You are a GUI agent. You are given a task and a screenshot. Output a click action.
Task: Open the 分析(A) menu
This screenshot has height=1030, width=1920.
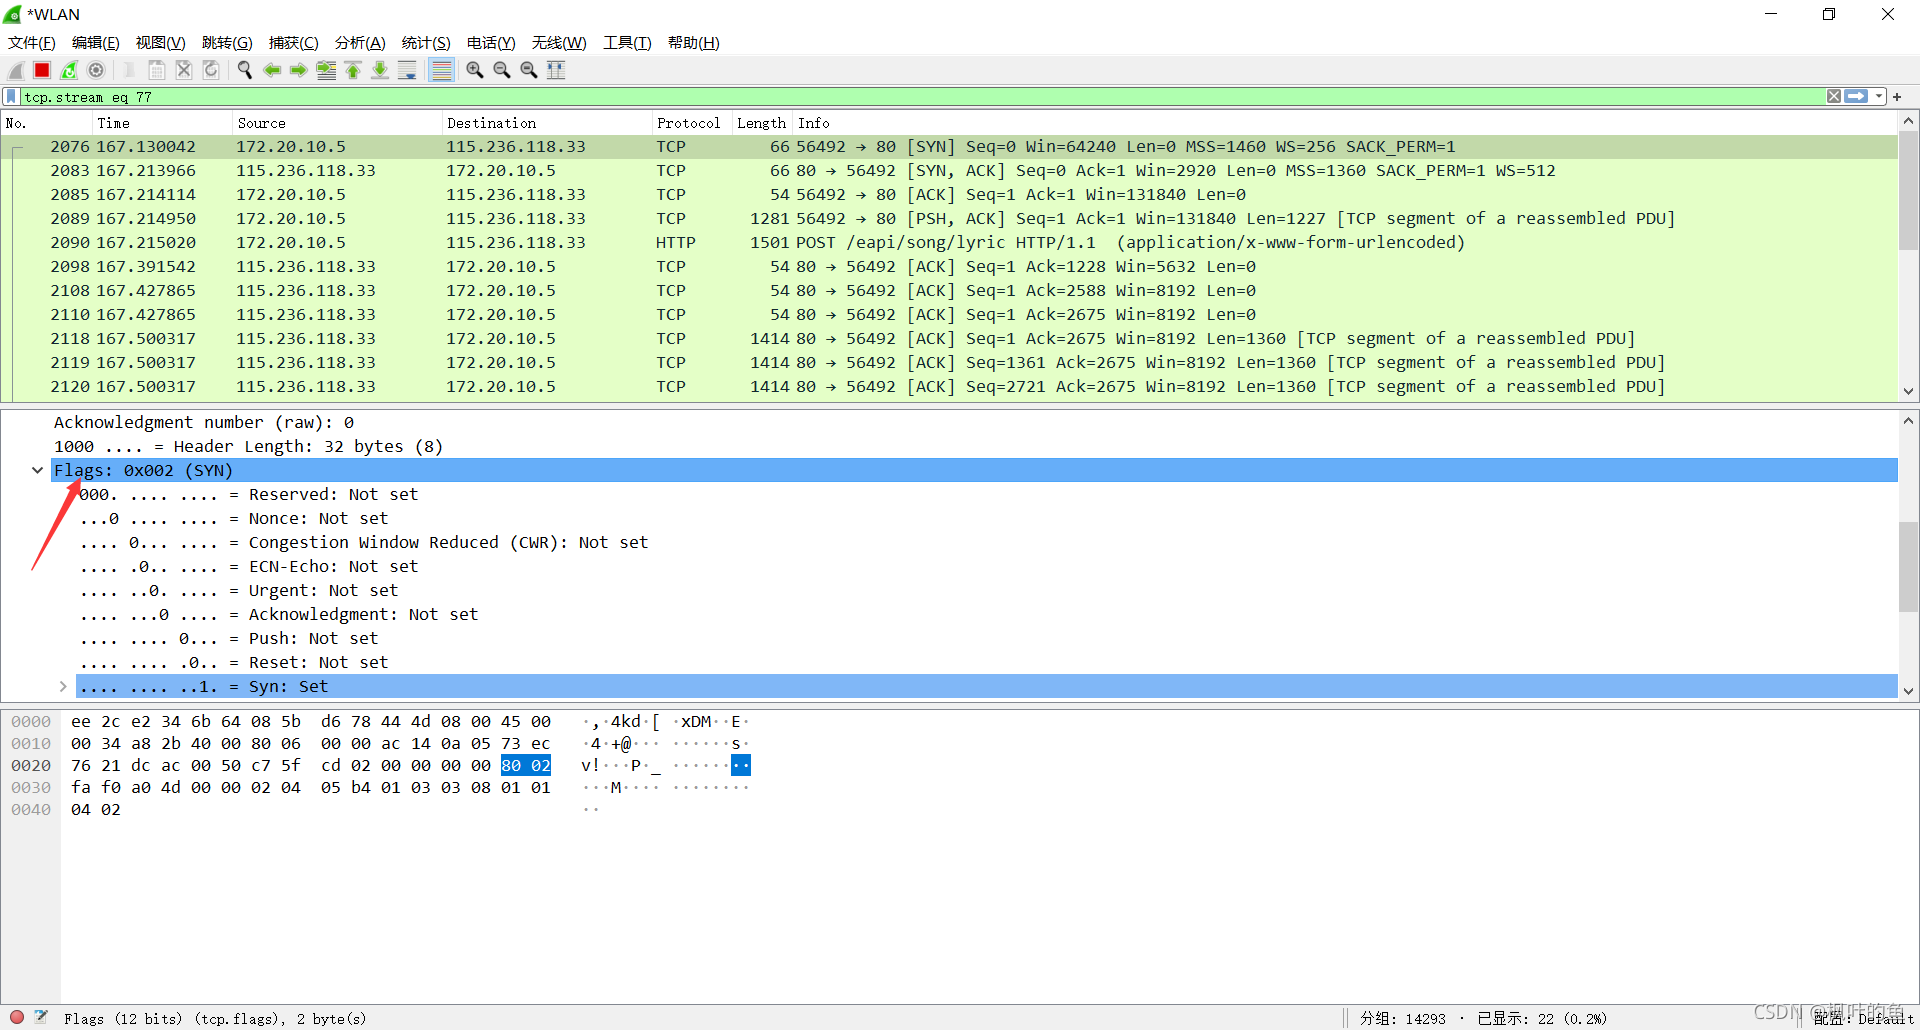coord(359,43)
